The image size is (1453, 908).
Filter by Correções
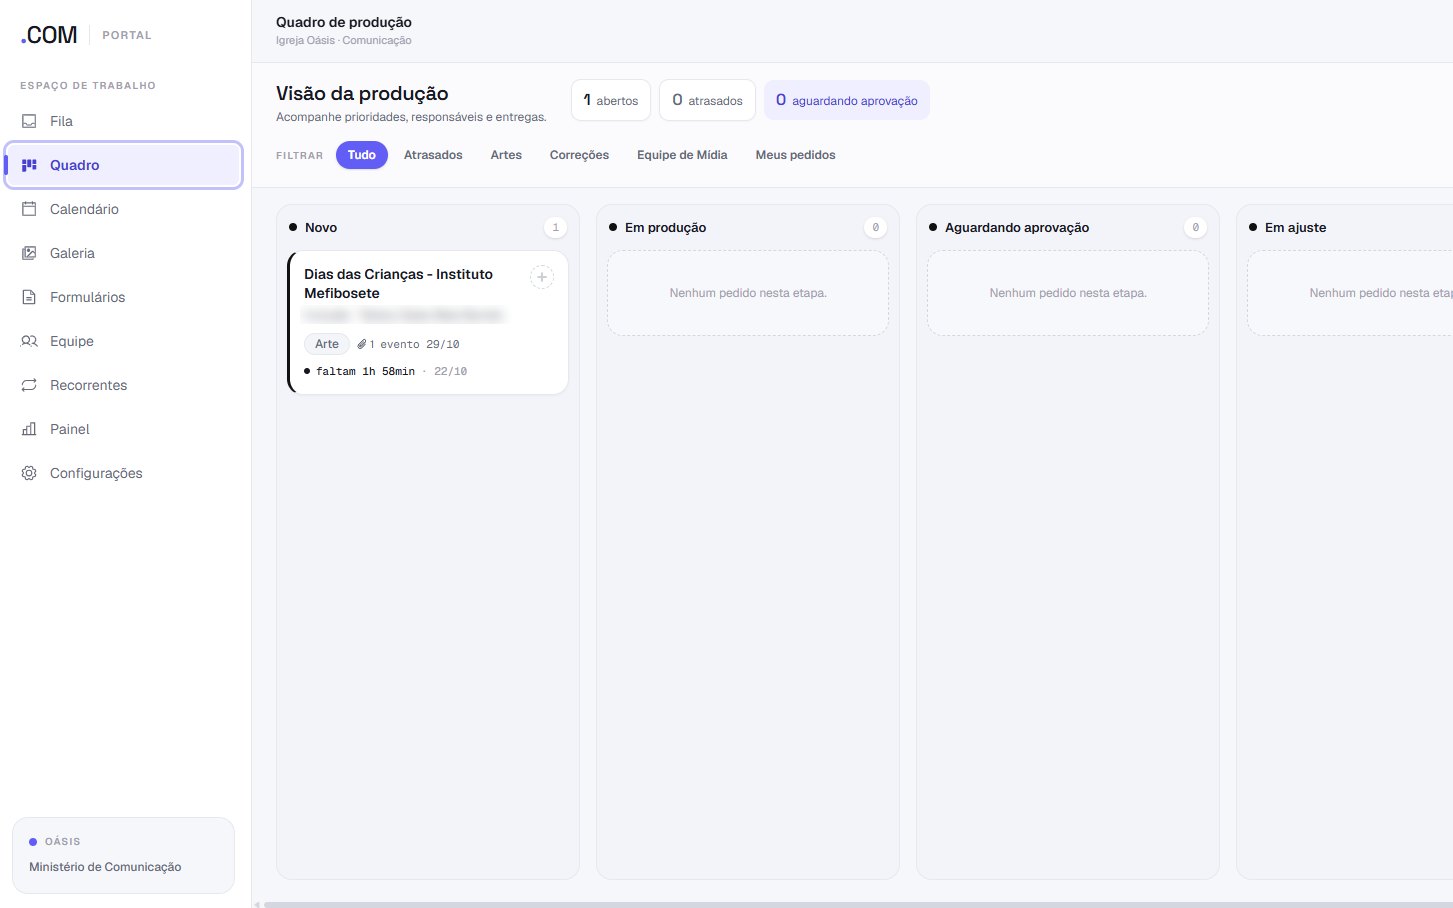point(579,155)
